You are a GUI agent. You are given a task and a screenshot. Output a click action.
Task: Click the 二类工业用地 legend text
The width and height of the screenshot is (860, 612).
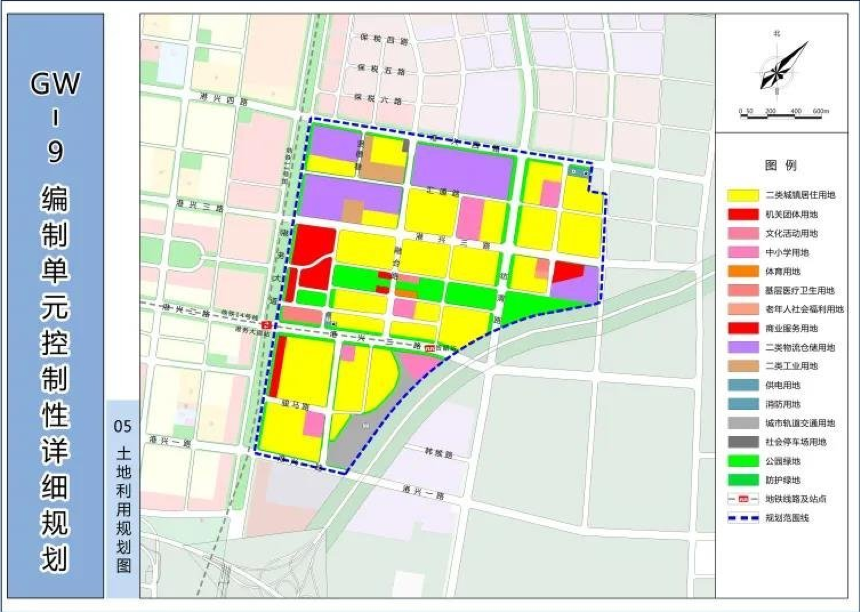pos(791,366)
